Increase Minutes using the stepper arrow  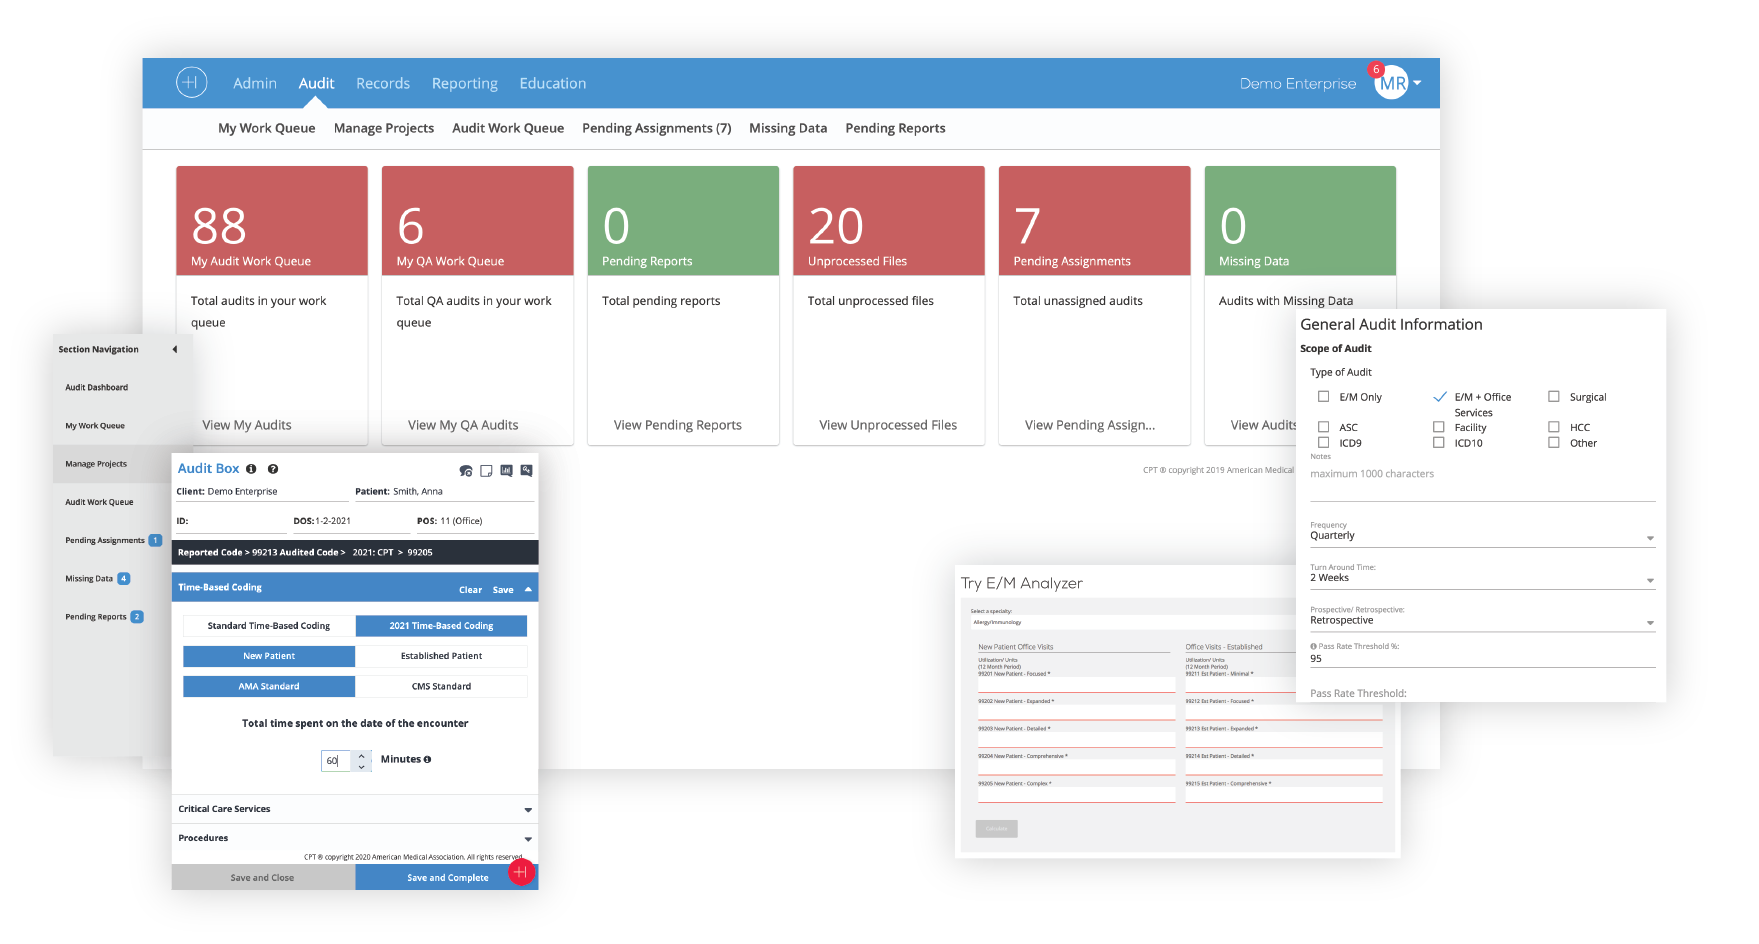pos(362,755)
